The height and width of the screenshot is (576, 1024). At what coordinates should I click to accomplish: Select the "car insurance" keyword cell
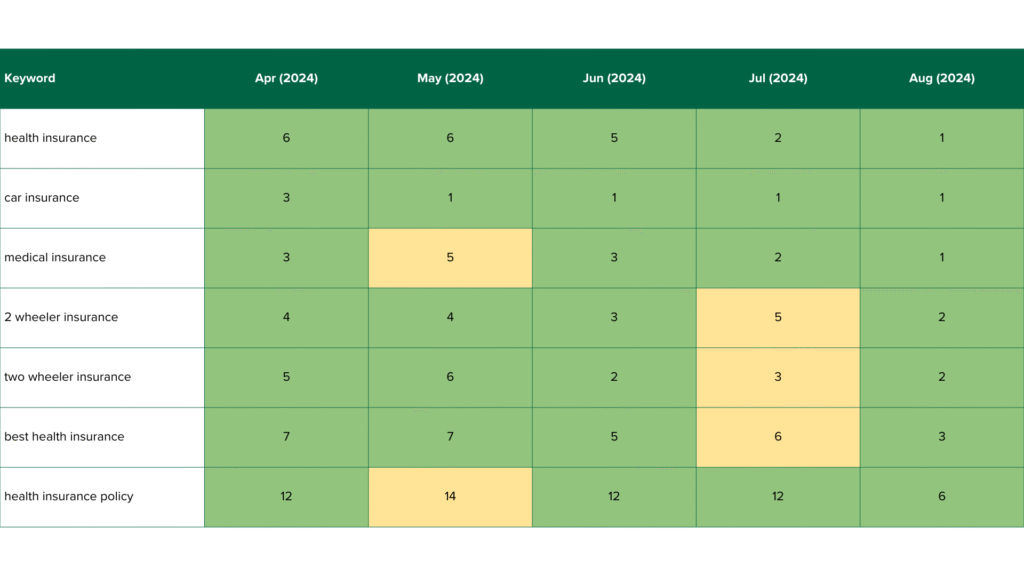click(42, 198)
